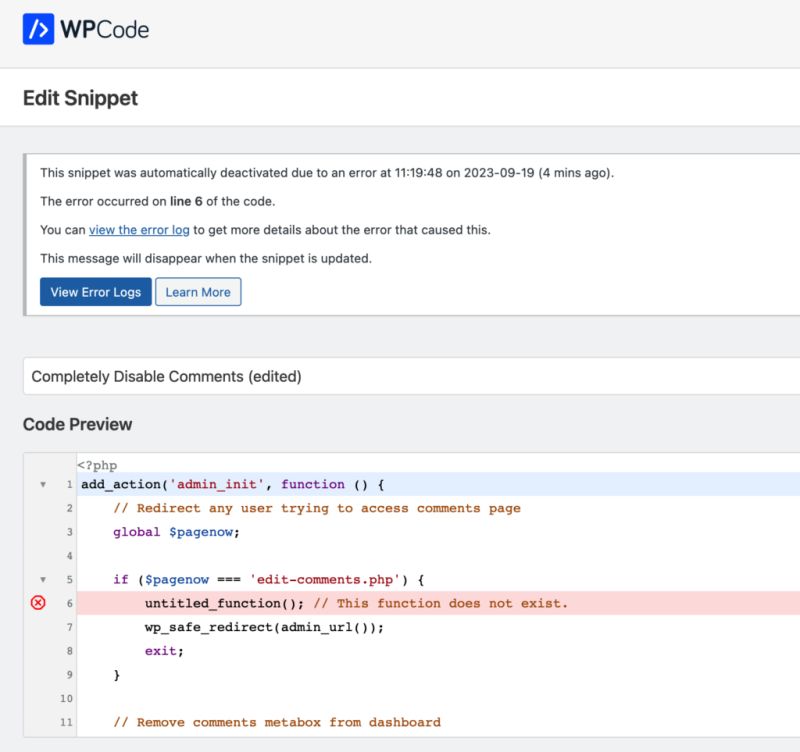
Task: Click the Learn More button
Action: tap(198, 292)
